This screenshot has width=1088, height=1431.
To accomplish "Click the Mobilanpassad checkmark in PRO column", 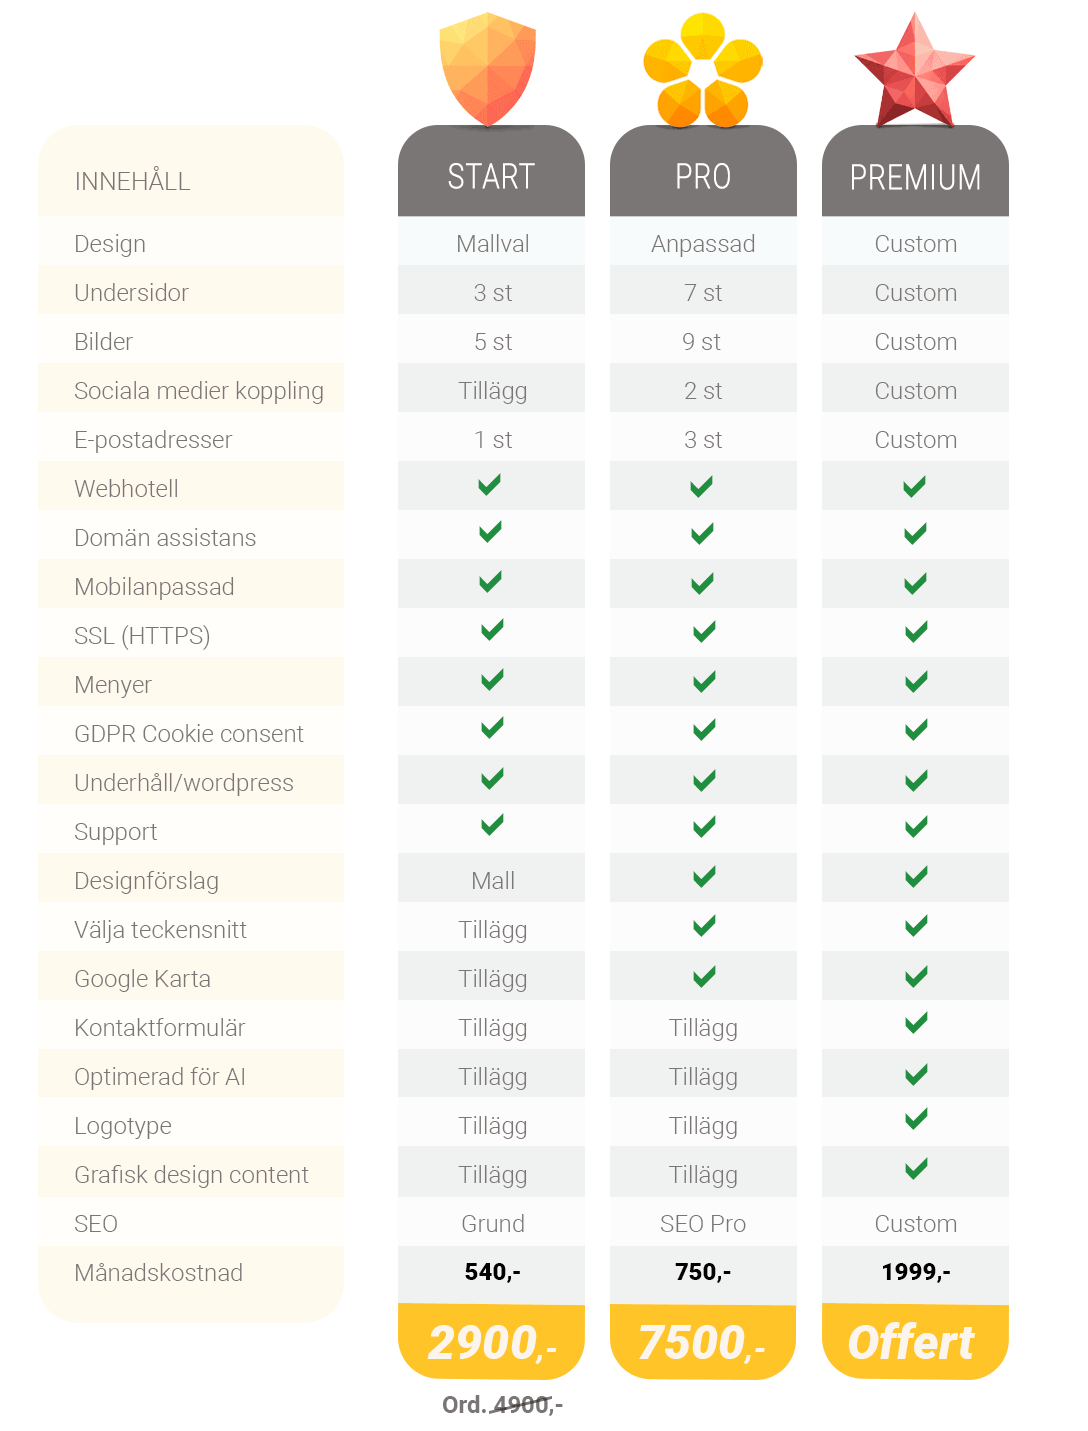I will [x=703, y=584].
